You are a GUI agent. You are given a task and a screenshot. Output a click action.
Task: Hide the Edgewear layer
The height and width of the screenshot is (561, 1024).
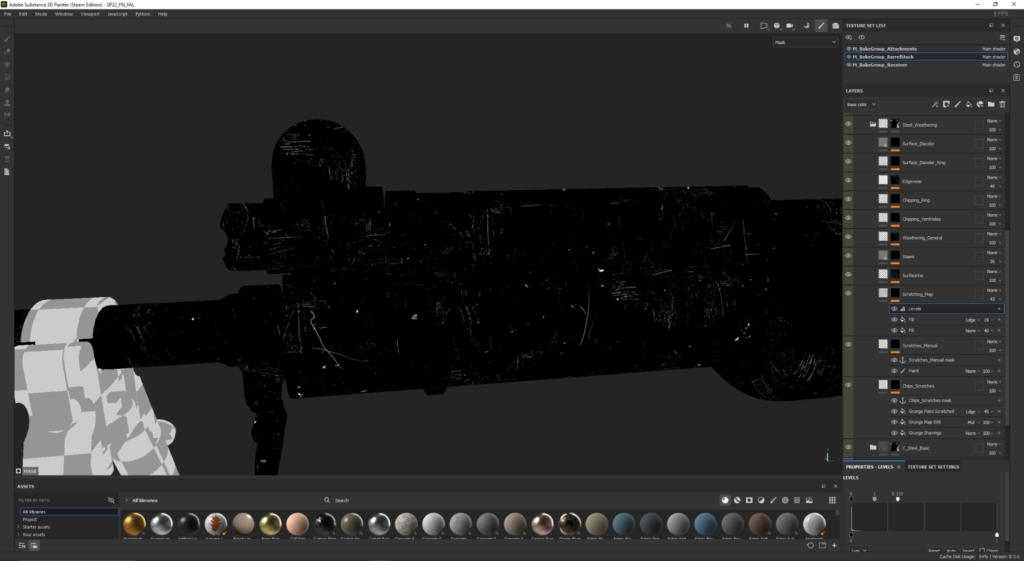tap(848, 181)
